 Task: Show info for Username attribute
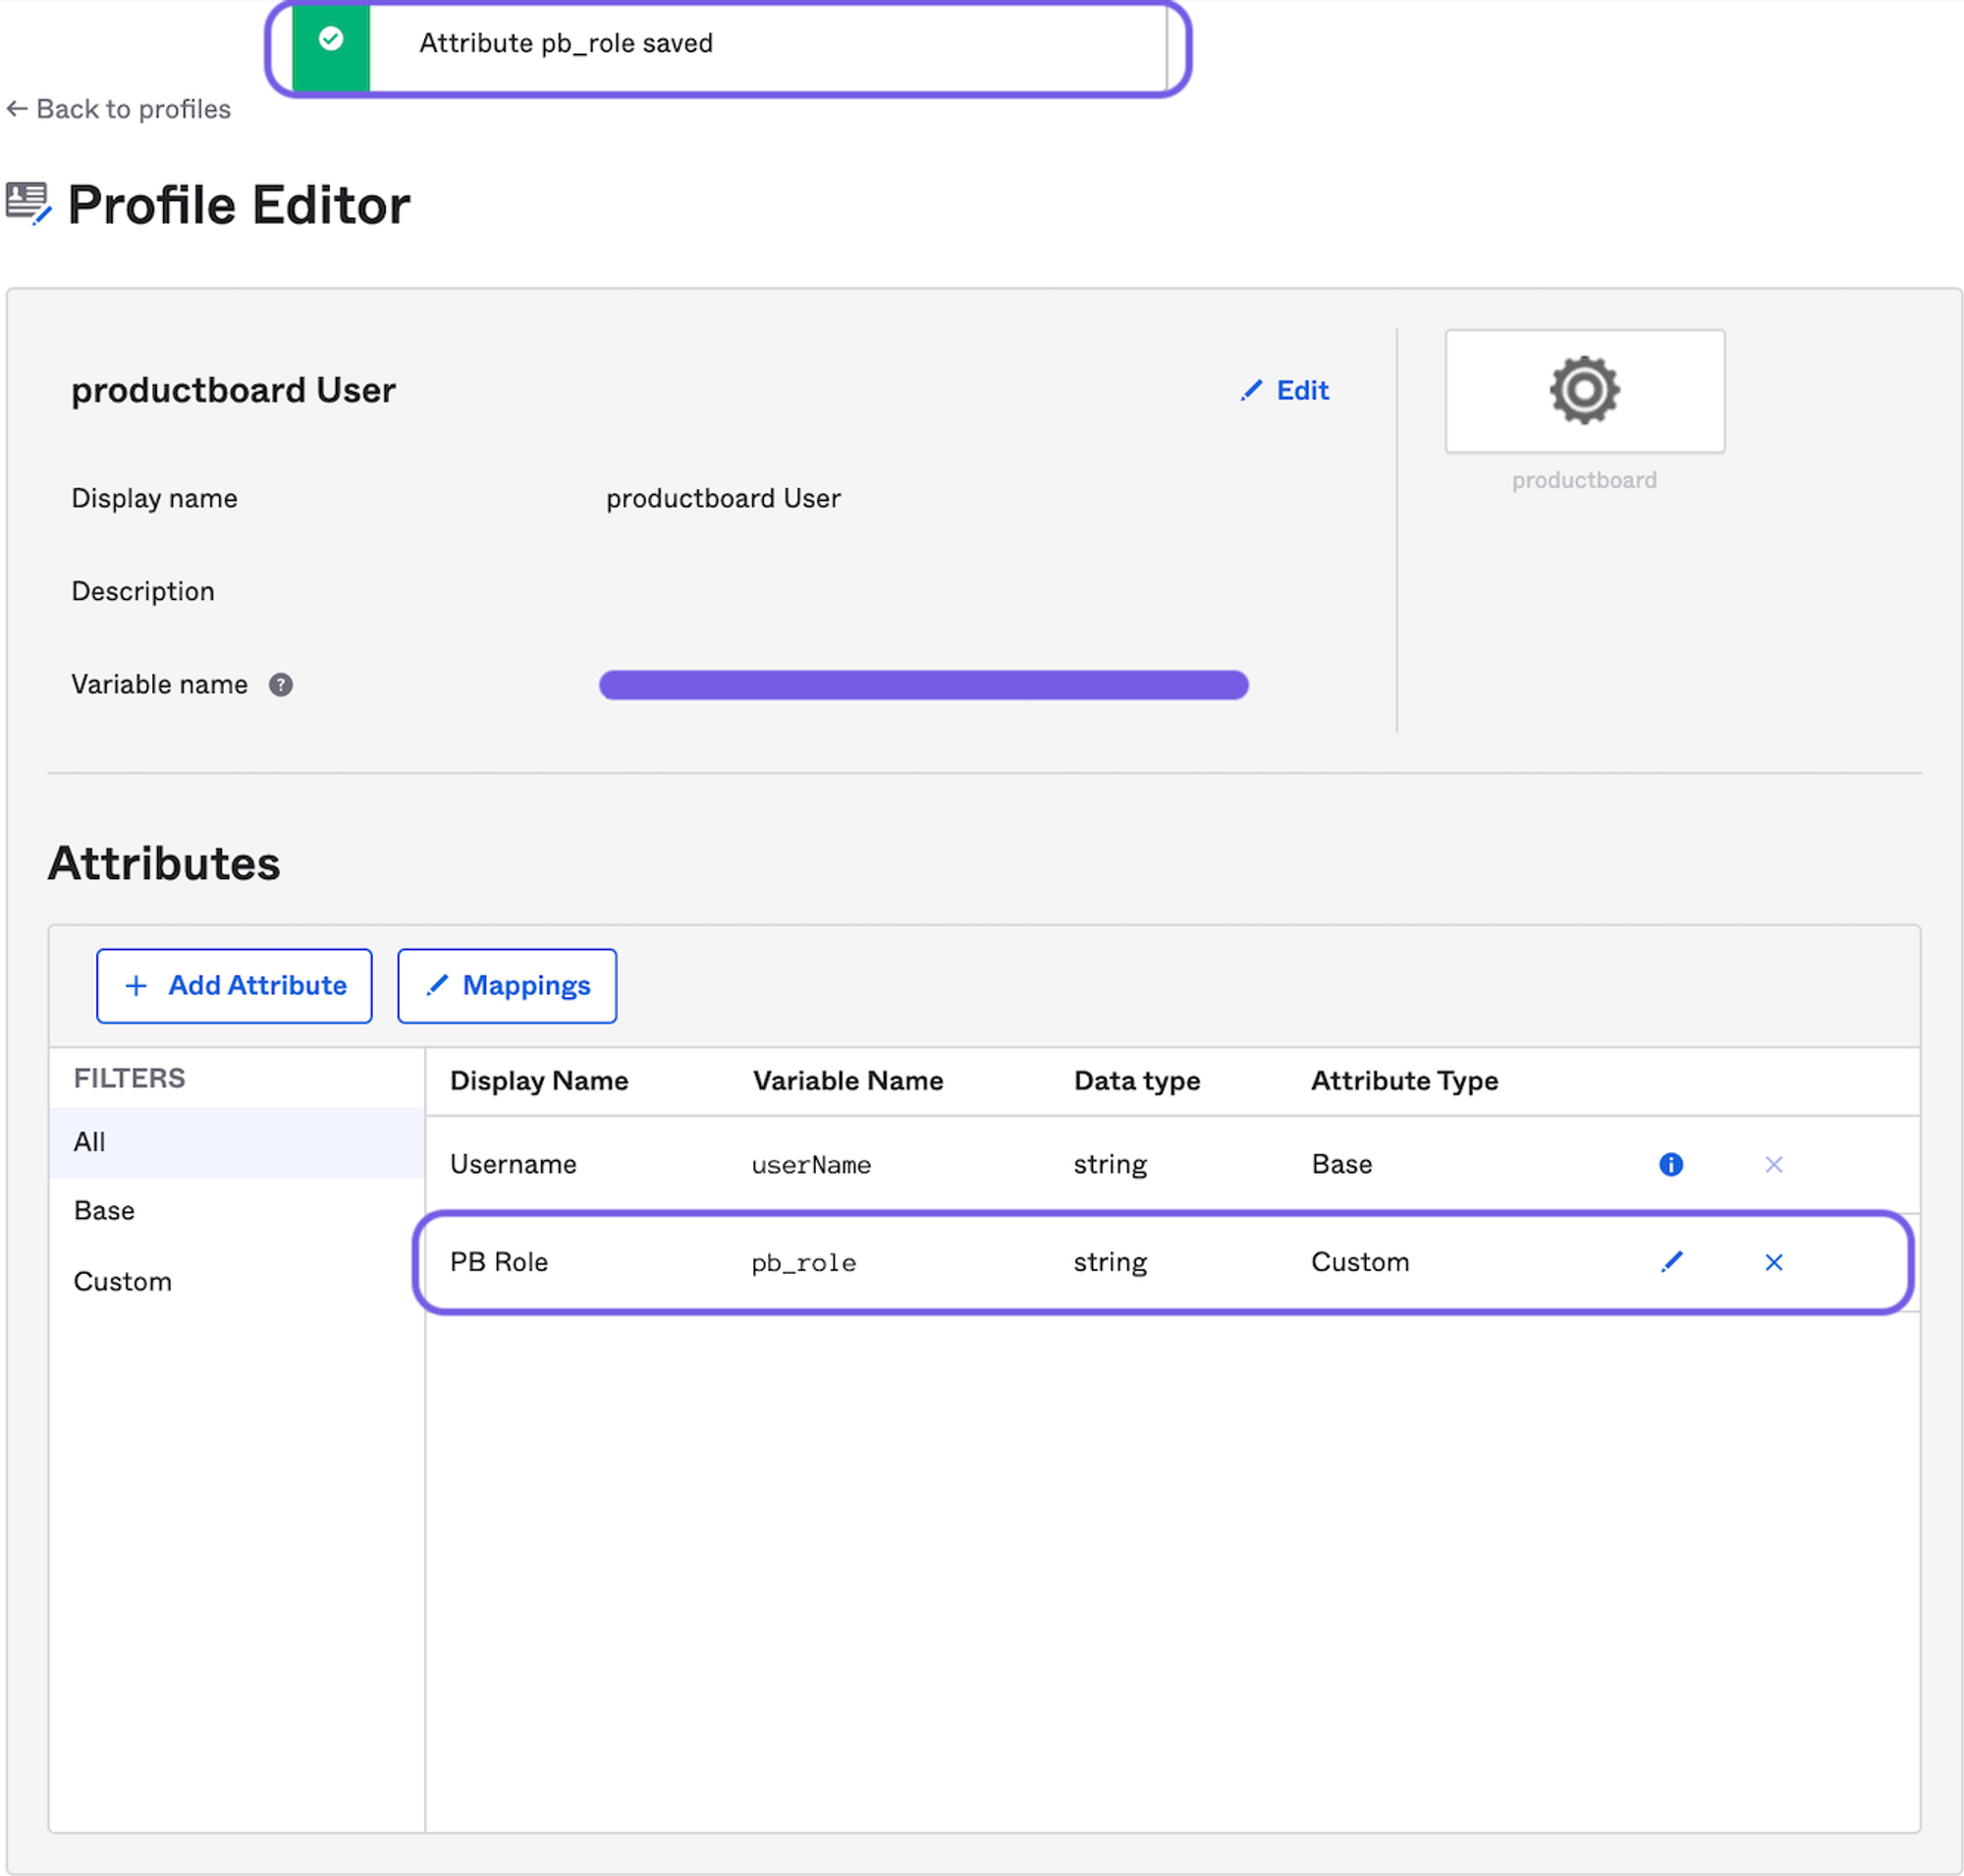click(x=1671, y=1164)
